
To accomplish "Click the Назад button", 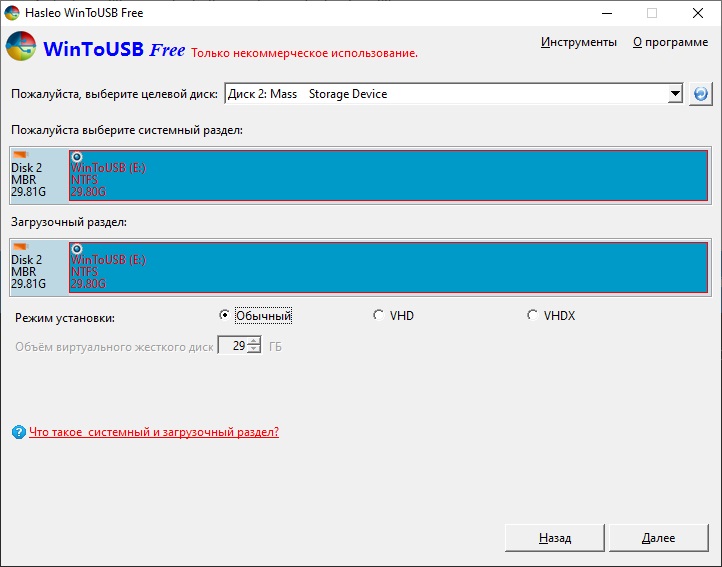I will [554, 538].
